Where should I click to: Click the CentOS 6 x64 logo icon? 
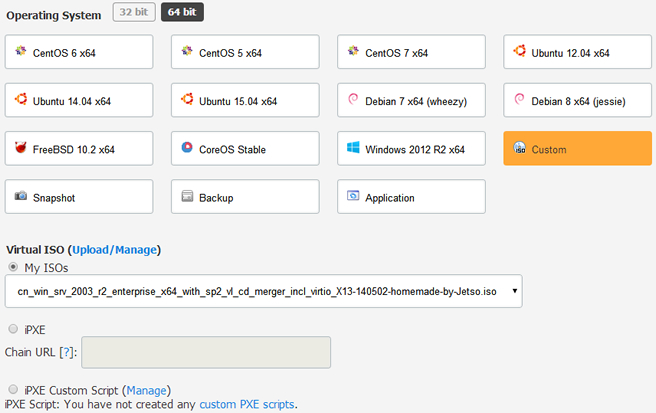[20, 52]
